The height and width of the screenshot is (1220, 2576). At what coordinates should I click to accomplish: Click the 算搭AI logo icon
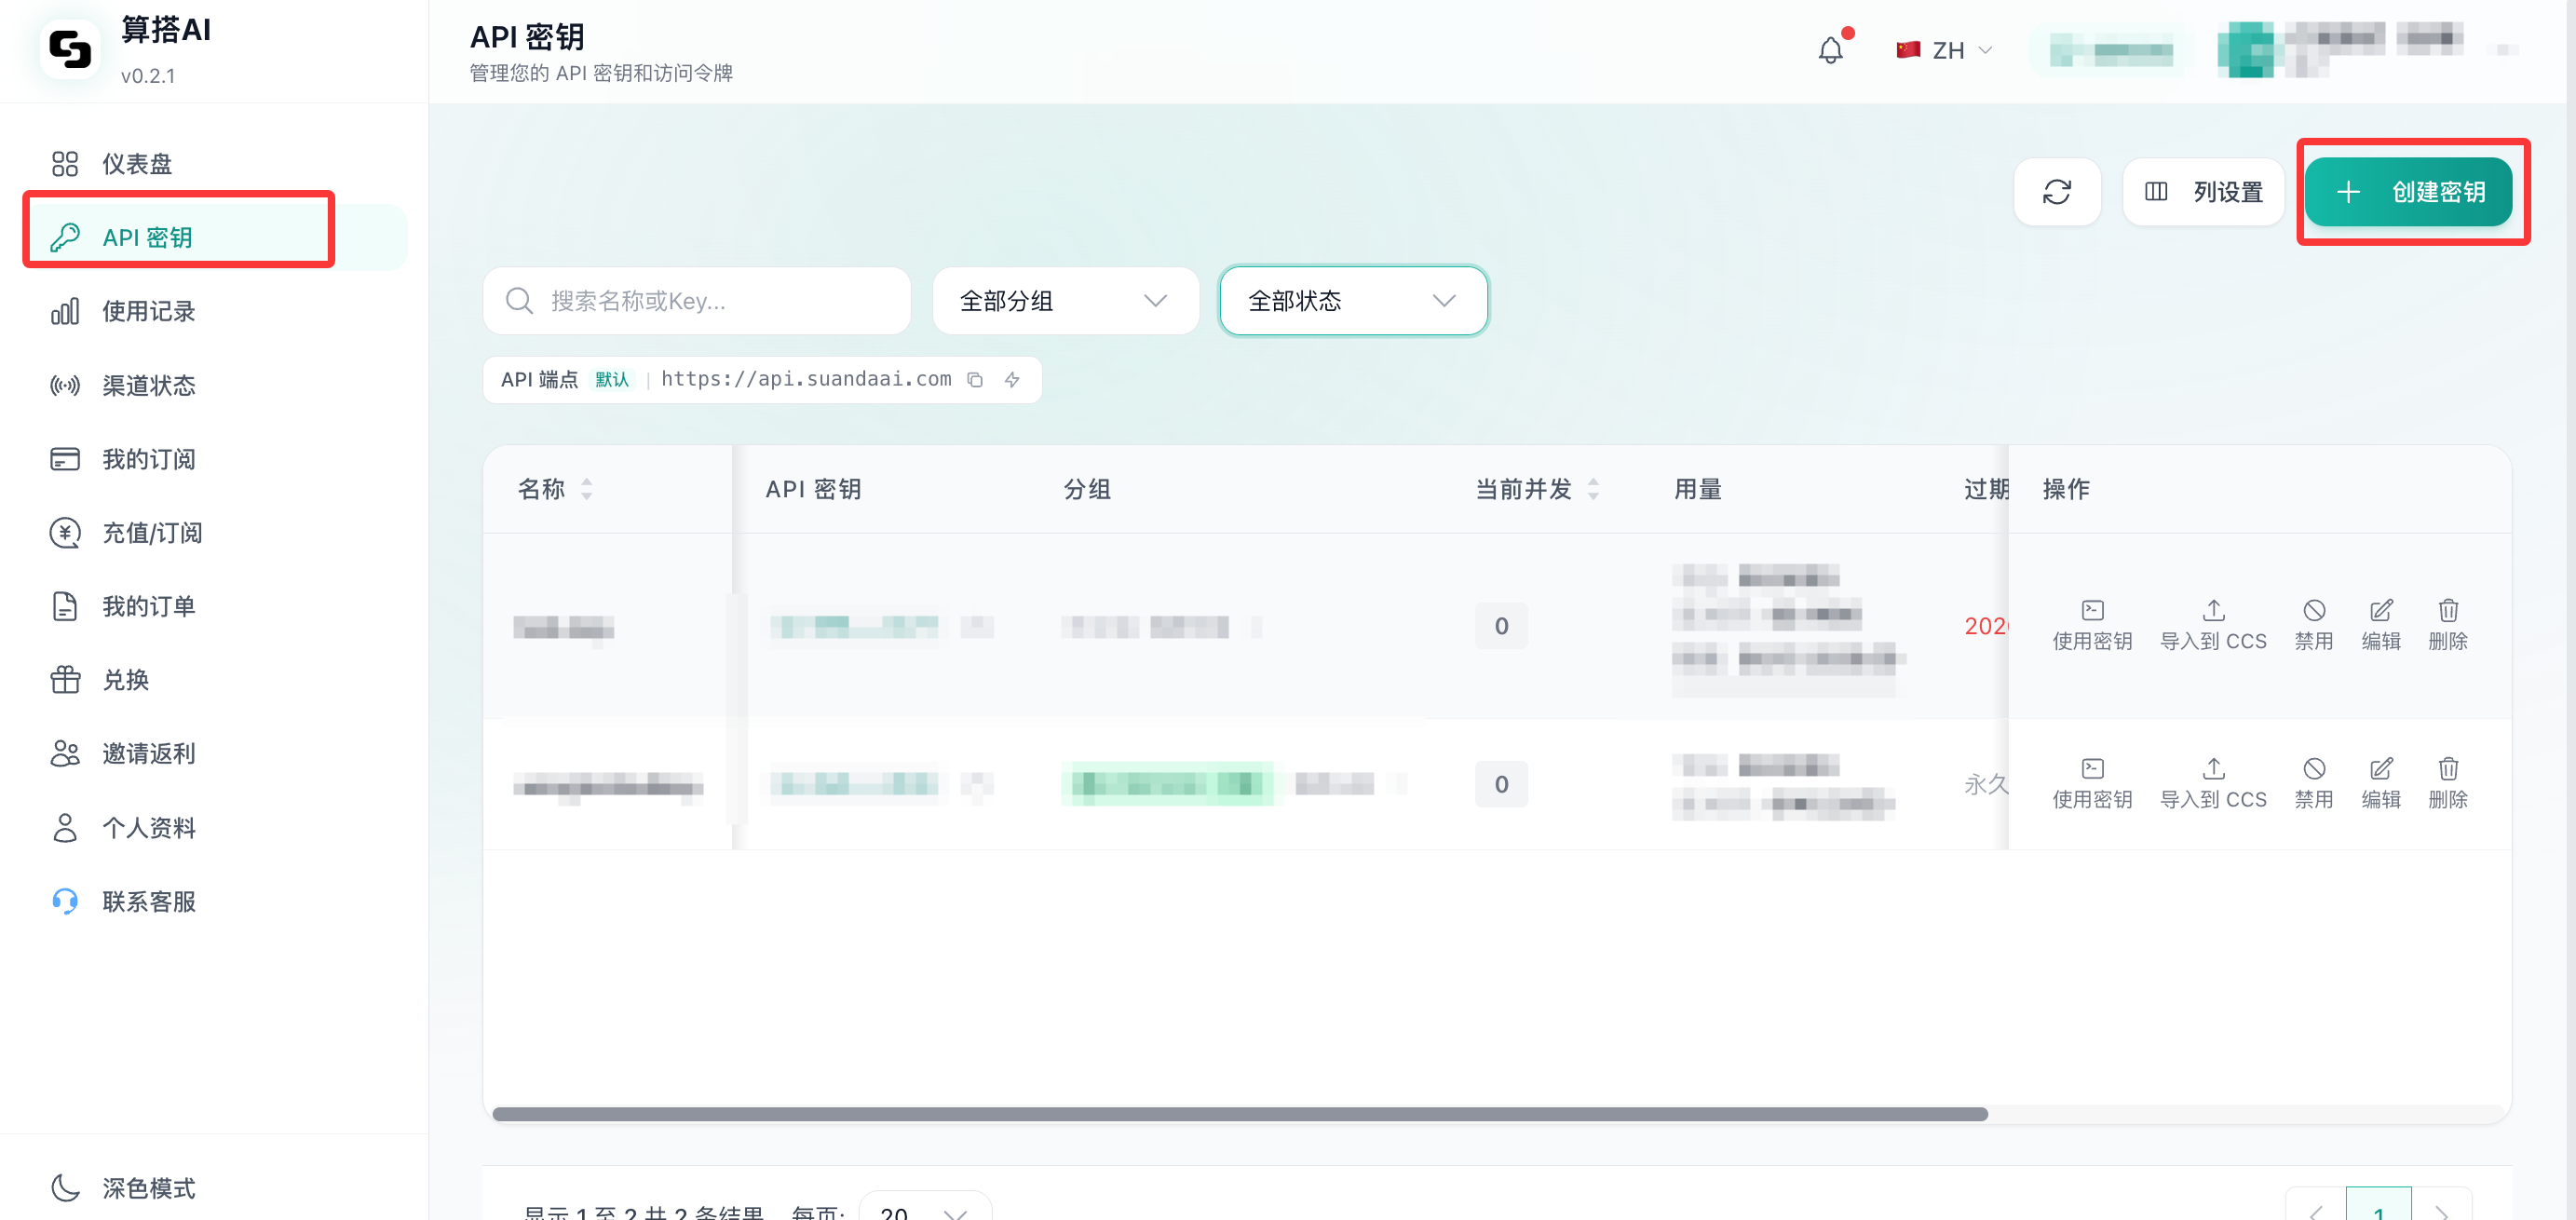(x=70, y=48)
